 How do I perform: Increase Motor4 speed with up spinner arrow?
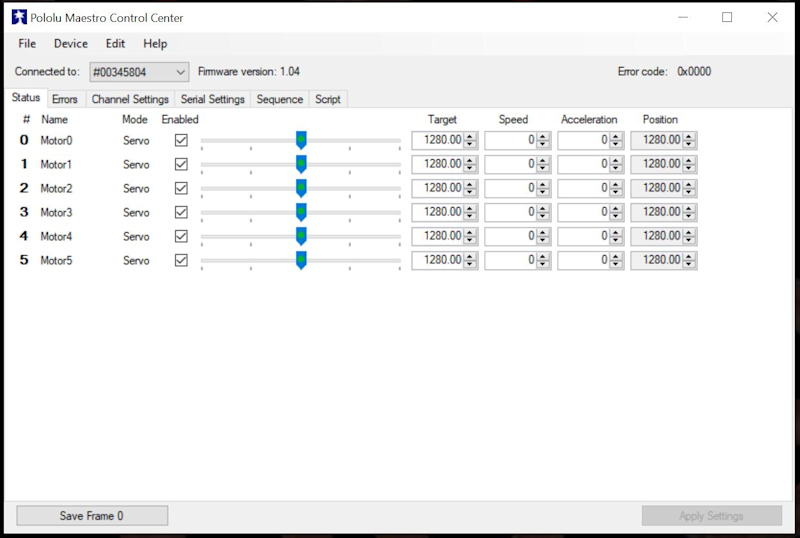point(543,233)
